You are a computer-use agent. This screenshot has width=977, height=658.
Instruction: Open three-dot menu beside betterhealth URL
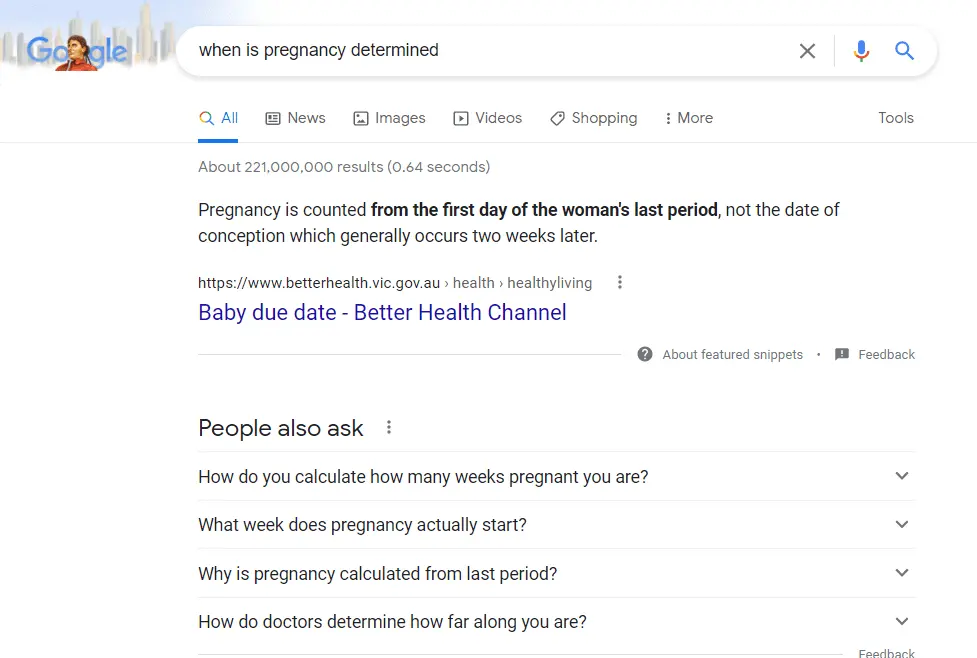pos(620,283)
